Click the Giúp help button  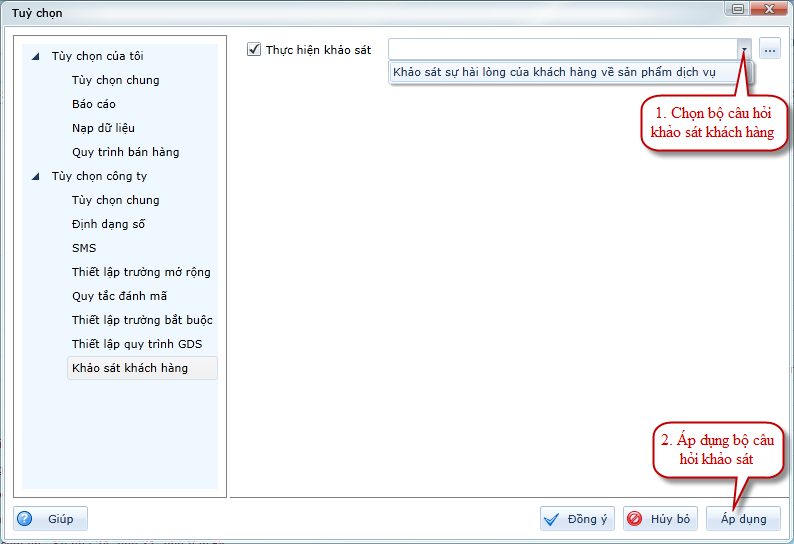(51, 519)
